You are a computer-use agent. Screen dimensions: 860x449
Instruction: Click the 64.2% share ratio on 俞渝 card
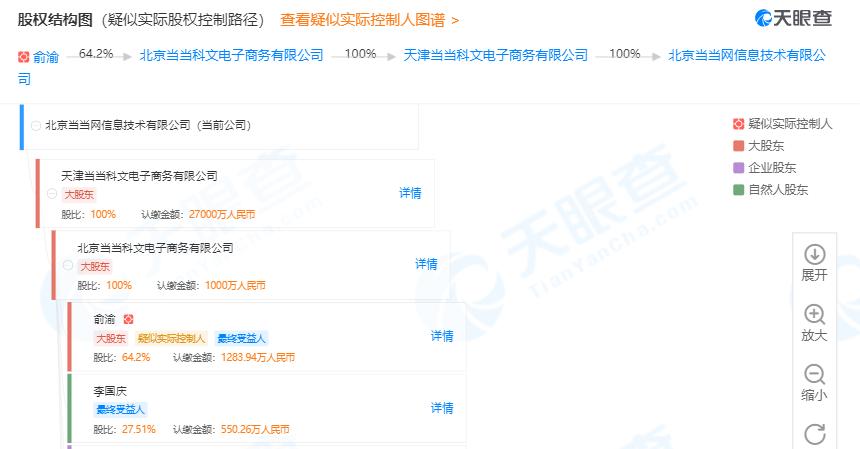click(x=136, y=357)
